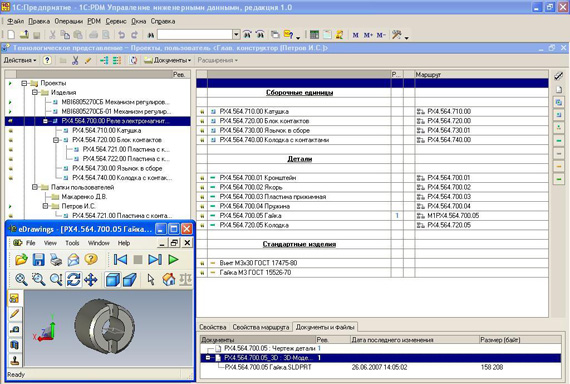Viewport: 570px width, 384px height.
Task: Click the New document icon in the main toolbar
Action: click(x=11, y=35)
